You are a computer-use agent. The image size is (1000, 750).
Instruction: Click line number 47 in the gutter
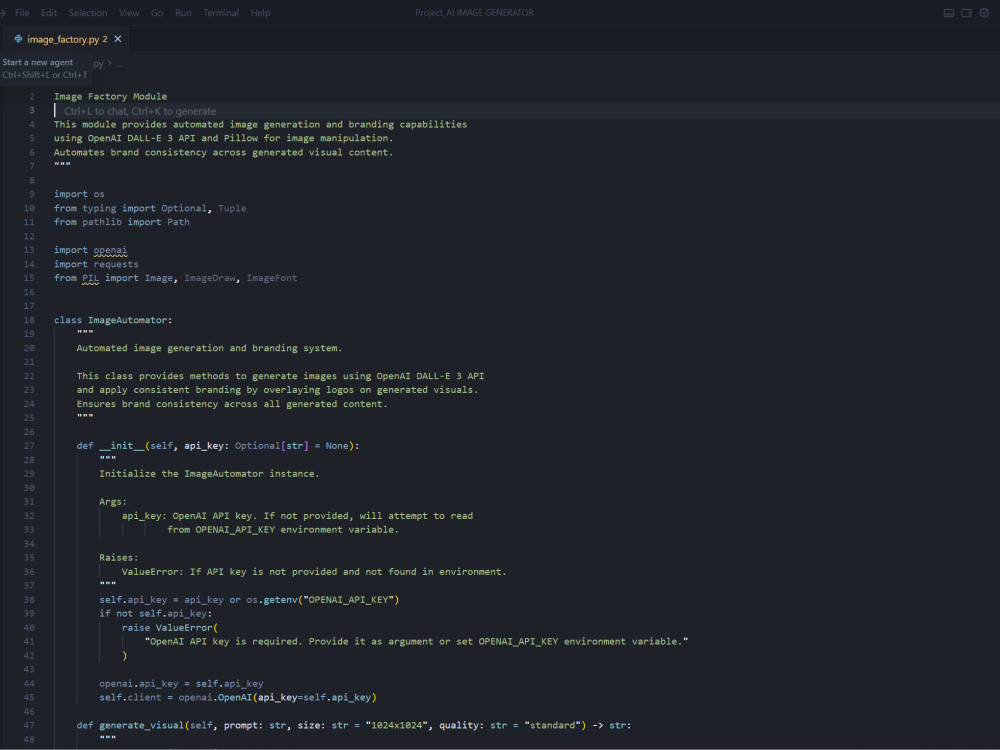point(29,725)
